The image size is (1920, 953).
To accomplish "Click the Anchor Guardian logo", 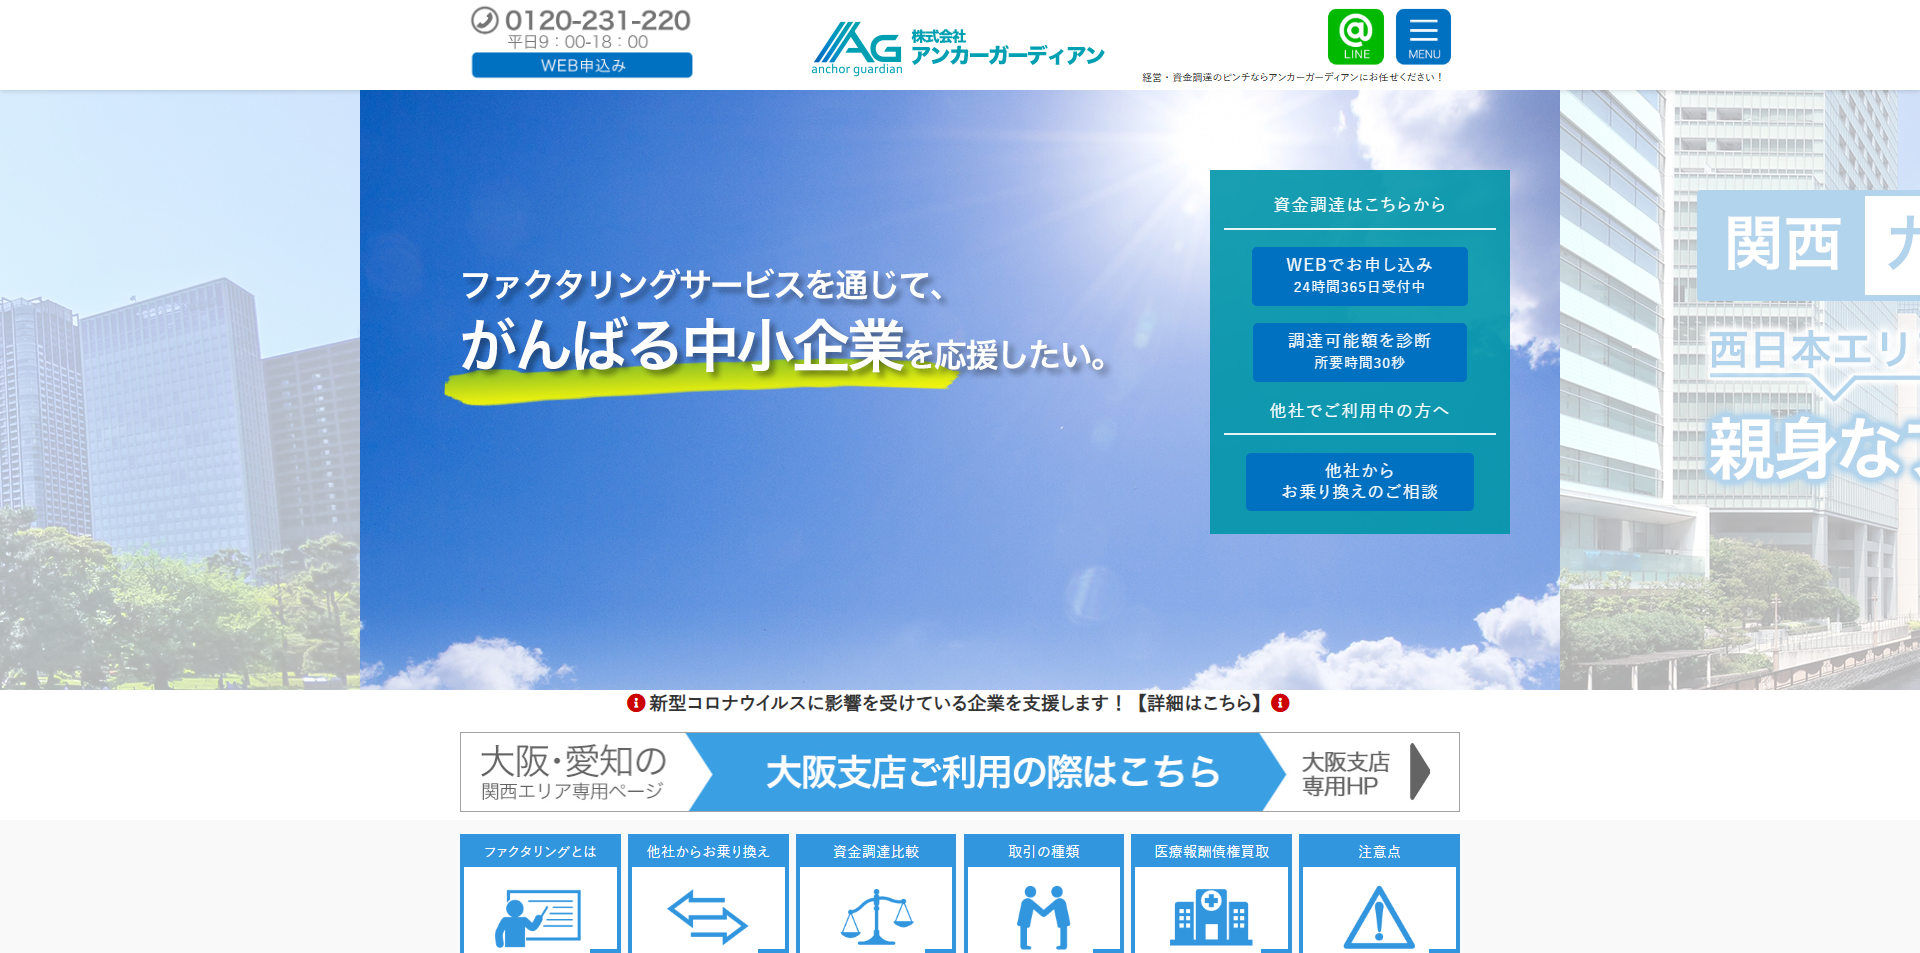I will (957, 47).
